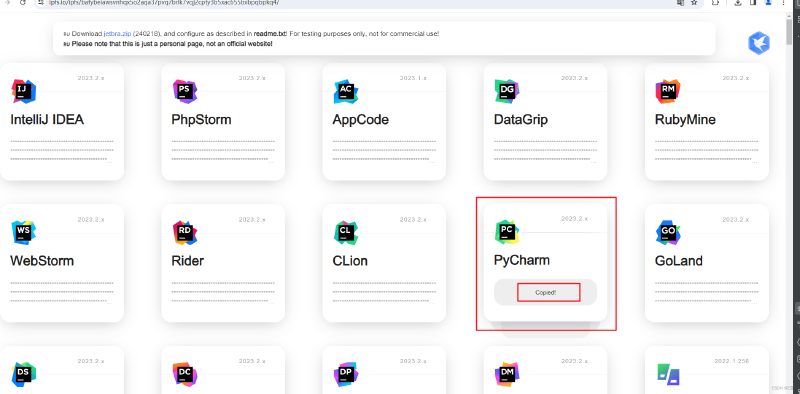Click the RubyMine RM logo icon
Viewport: 800px width, 394px height.
coord(668,92)
